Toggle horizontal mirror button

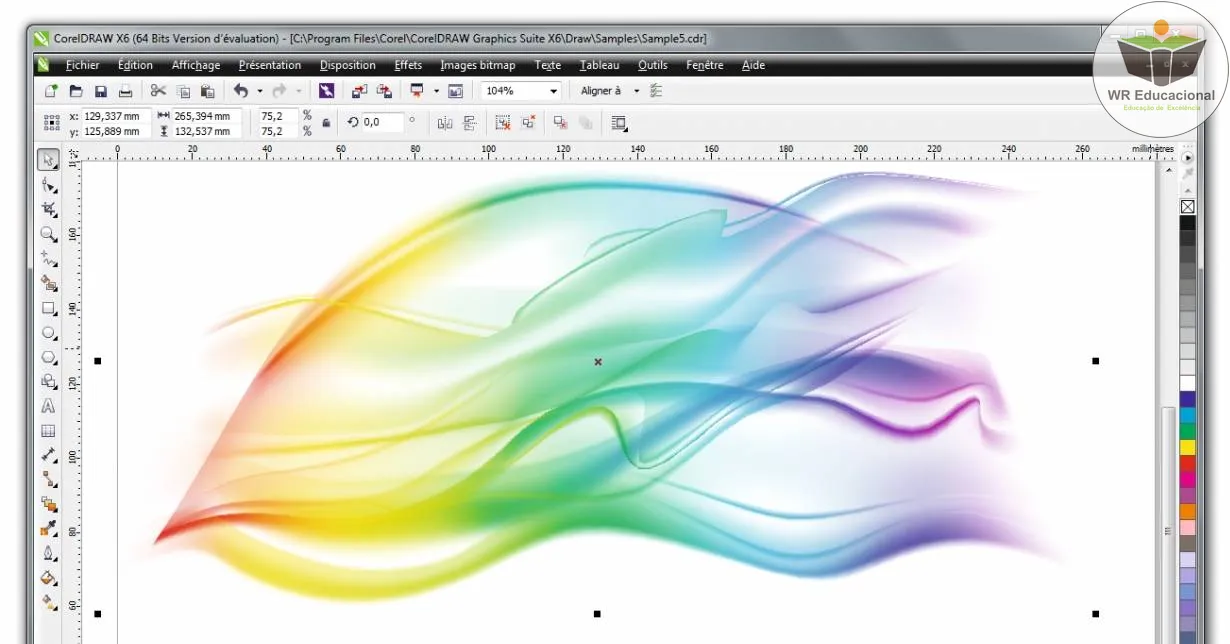tap(445, 123)
